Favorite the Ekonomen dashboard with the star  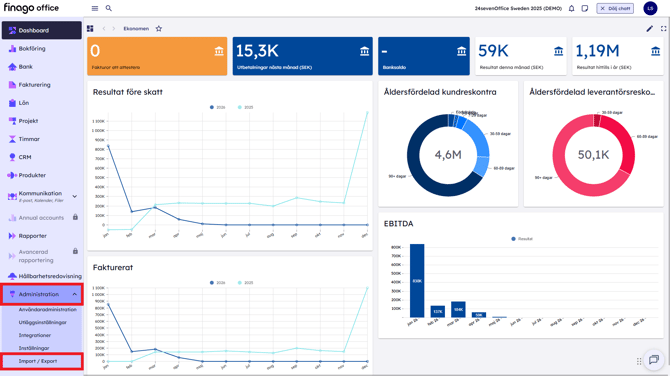pyautogui.click(x=159, y=29)
